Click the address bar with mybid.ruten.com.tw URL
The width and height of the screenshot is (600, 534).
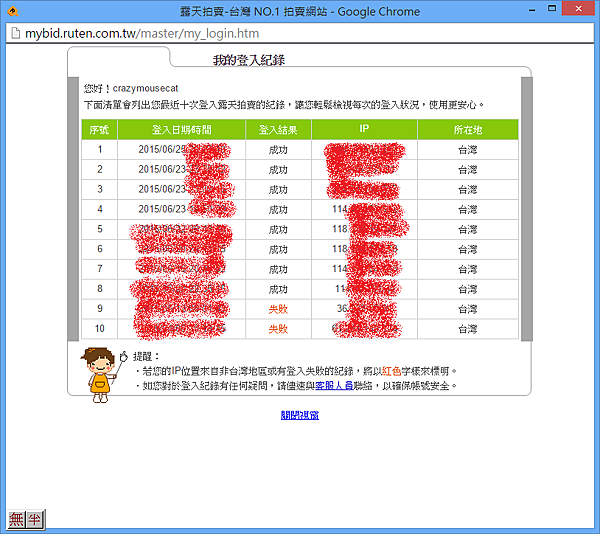tap(300, 33)
